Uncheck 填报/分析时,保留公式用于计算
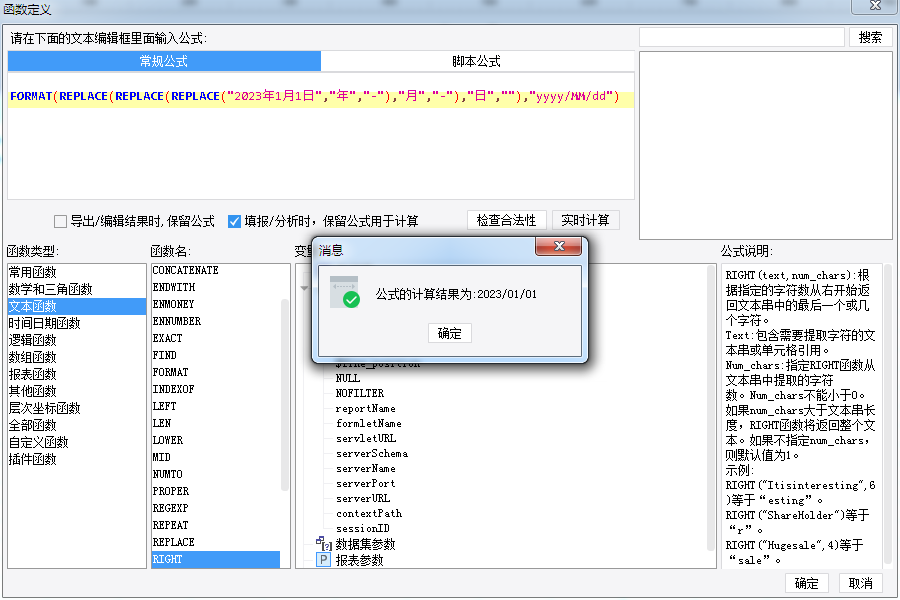 point(234,221)
